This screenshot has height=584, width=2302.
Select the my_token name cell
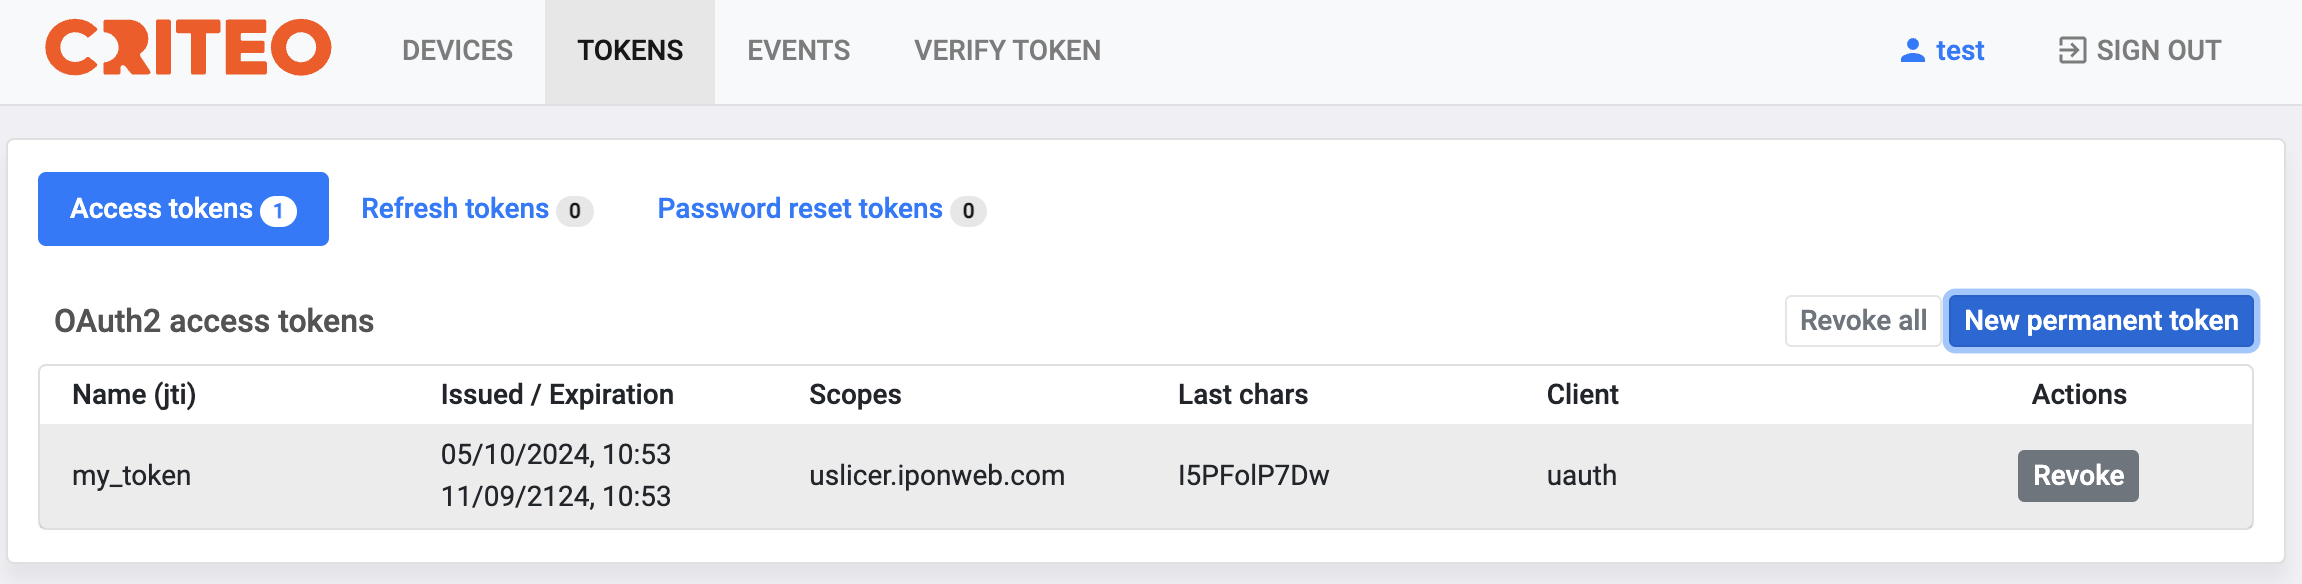point(131,476)
